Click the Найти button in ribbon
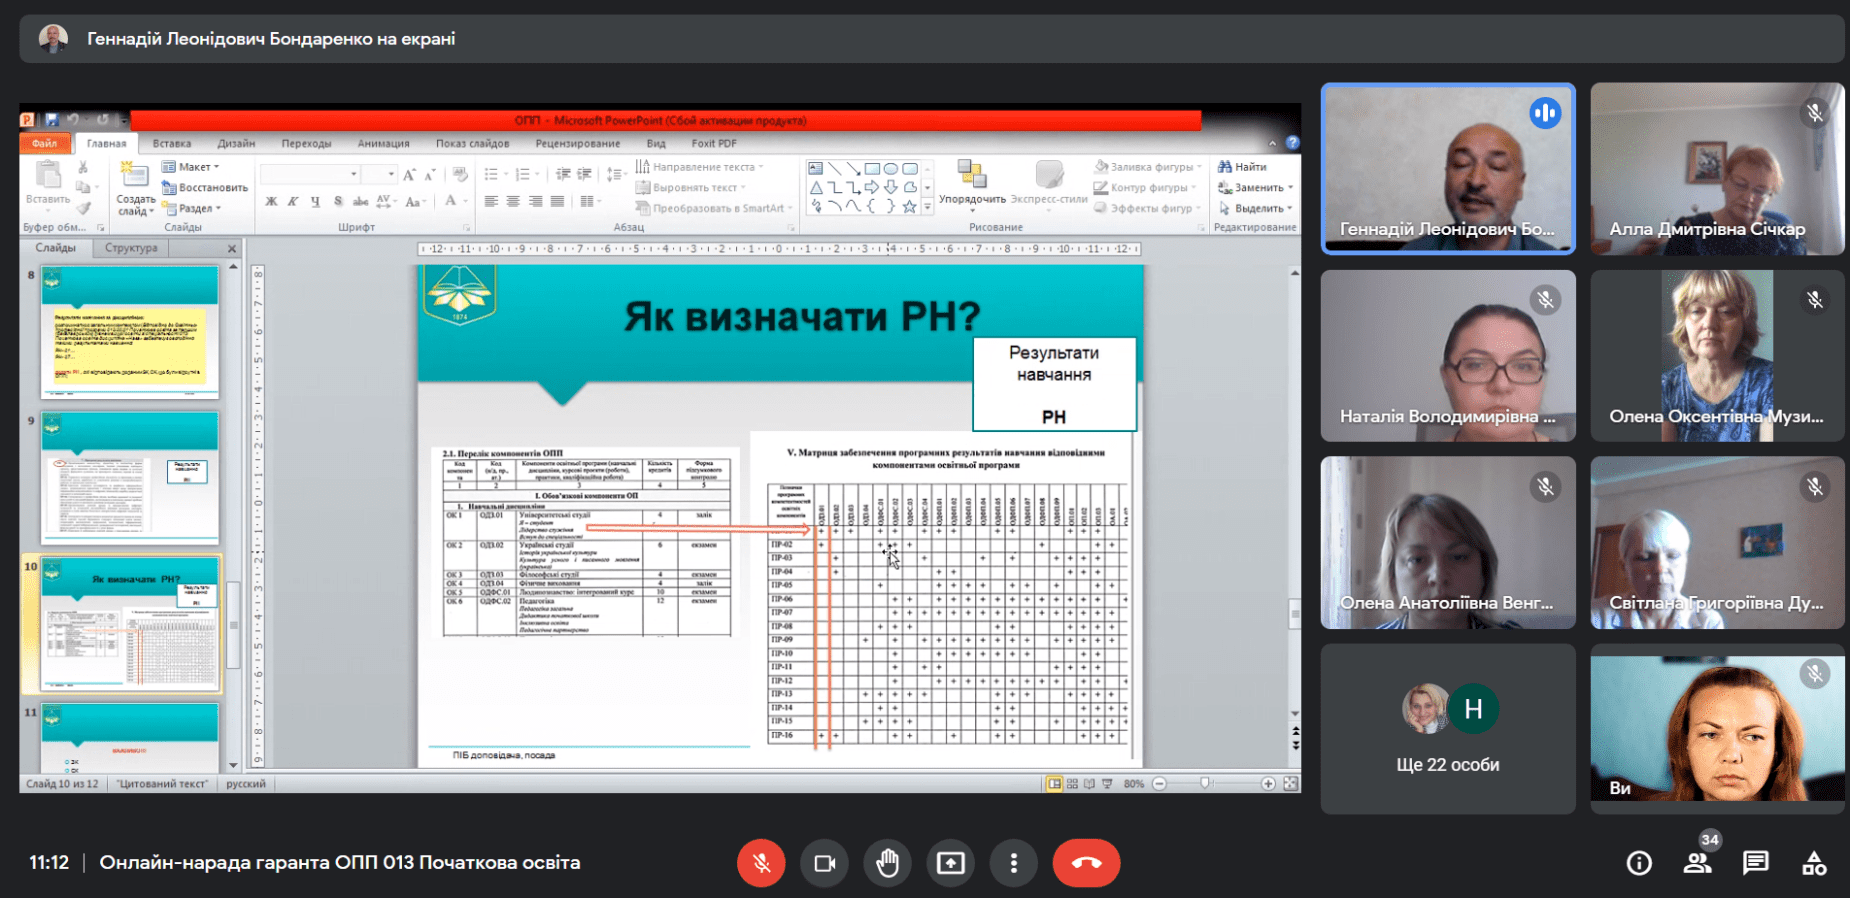 point(1243,167)
